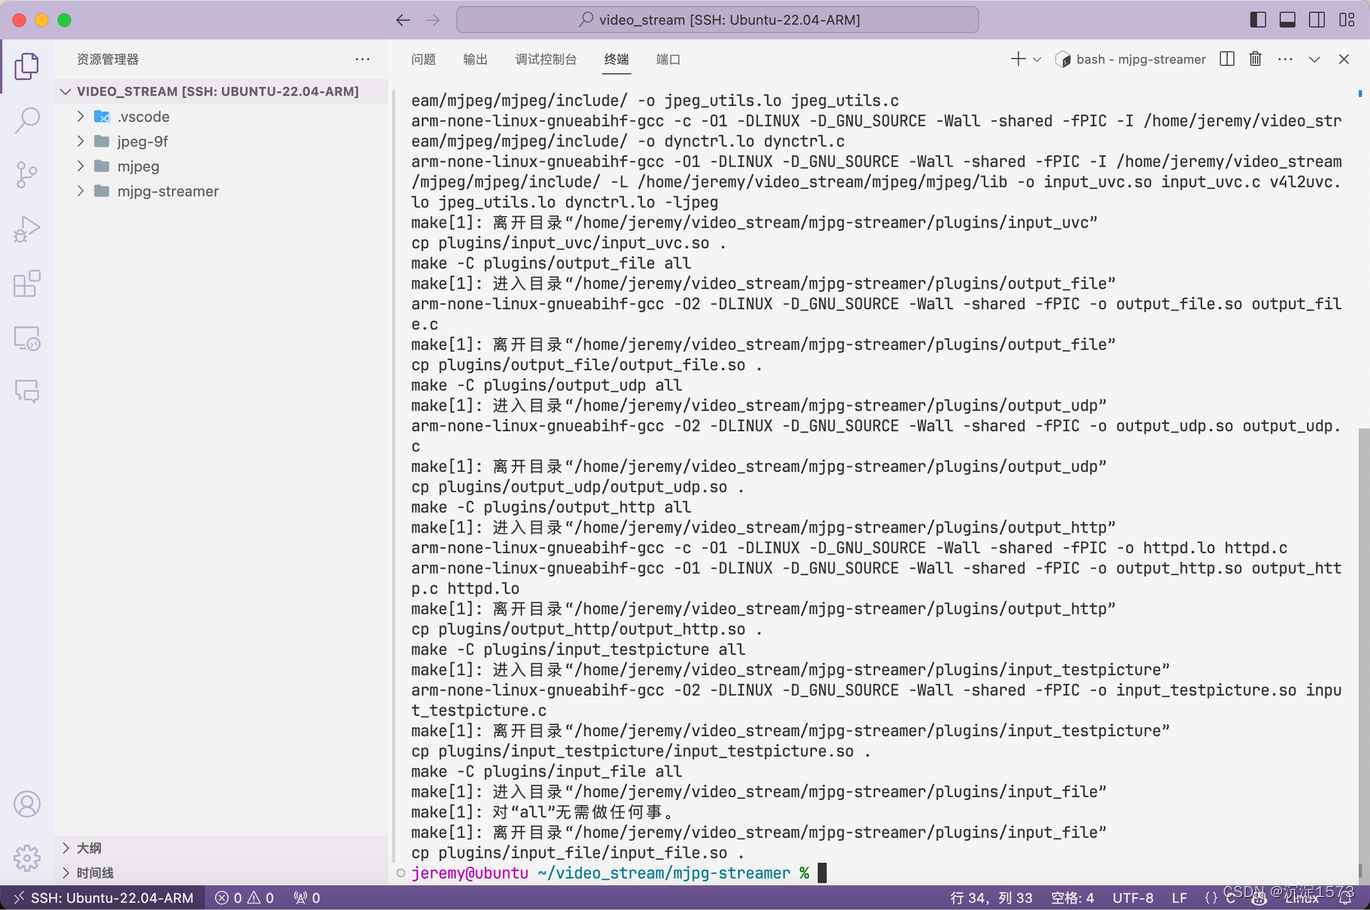Collapse the VIDEO_STREAM root folder section

coord(221,91)
